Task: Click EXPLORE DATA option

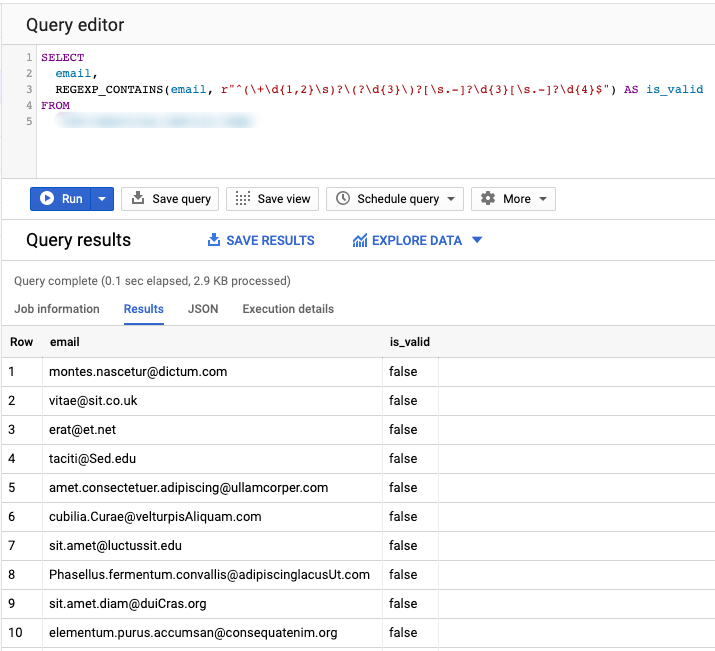Action: tap(417, 240)
